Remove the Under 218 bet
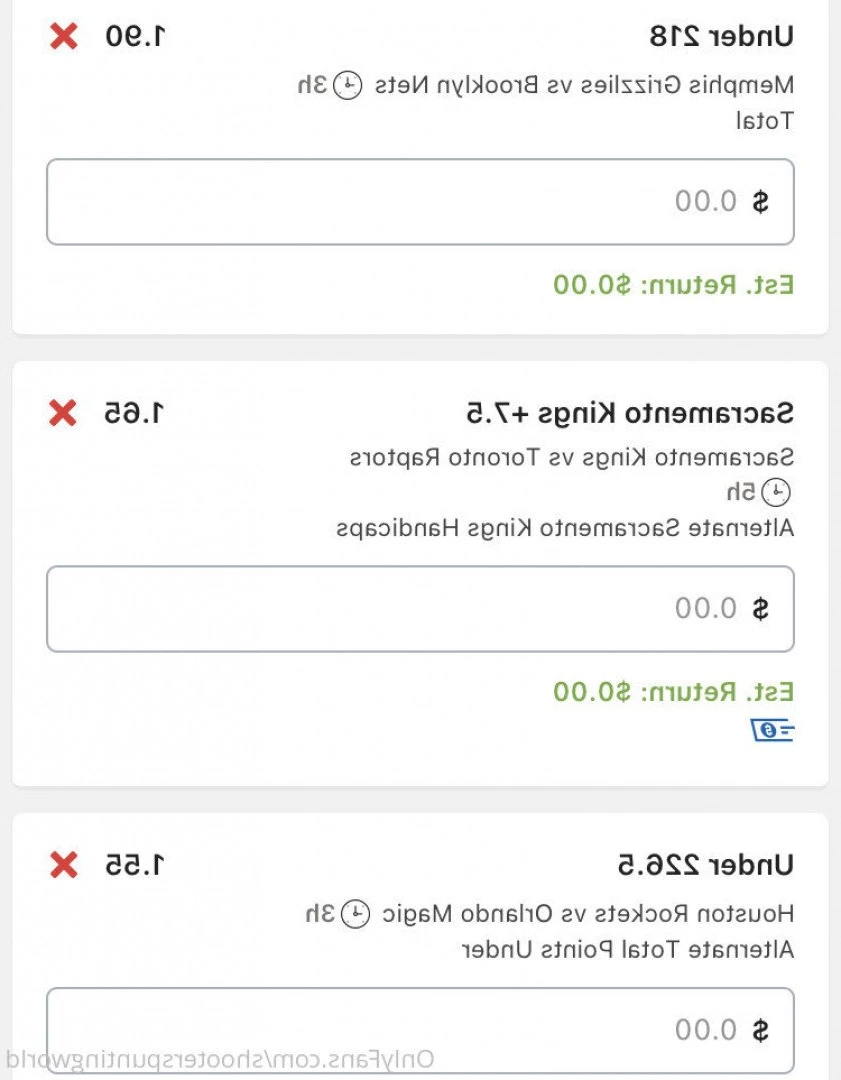This screenshot has width=841, height=1080. [64, 36]
